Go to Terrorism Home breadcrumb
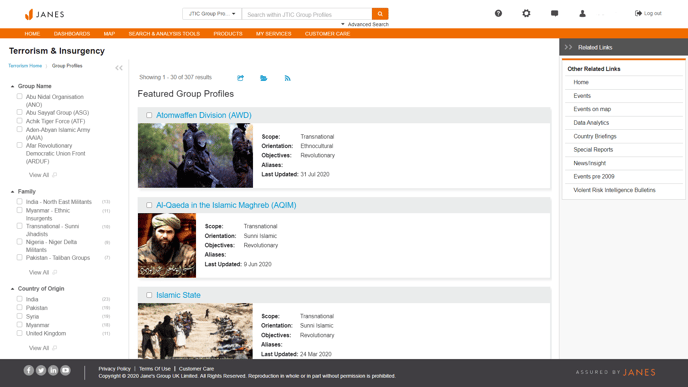The height and width of the screenshot is (387, 688). coord(25,66)
